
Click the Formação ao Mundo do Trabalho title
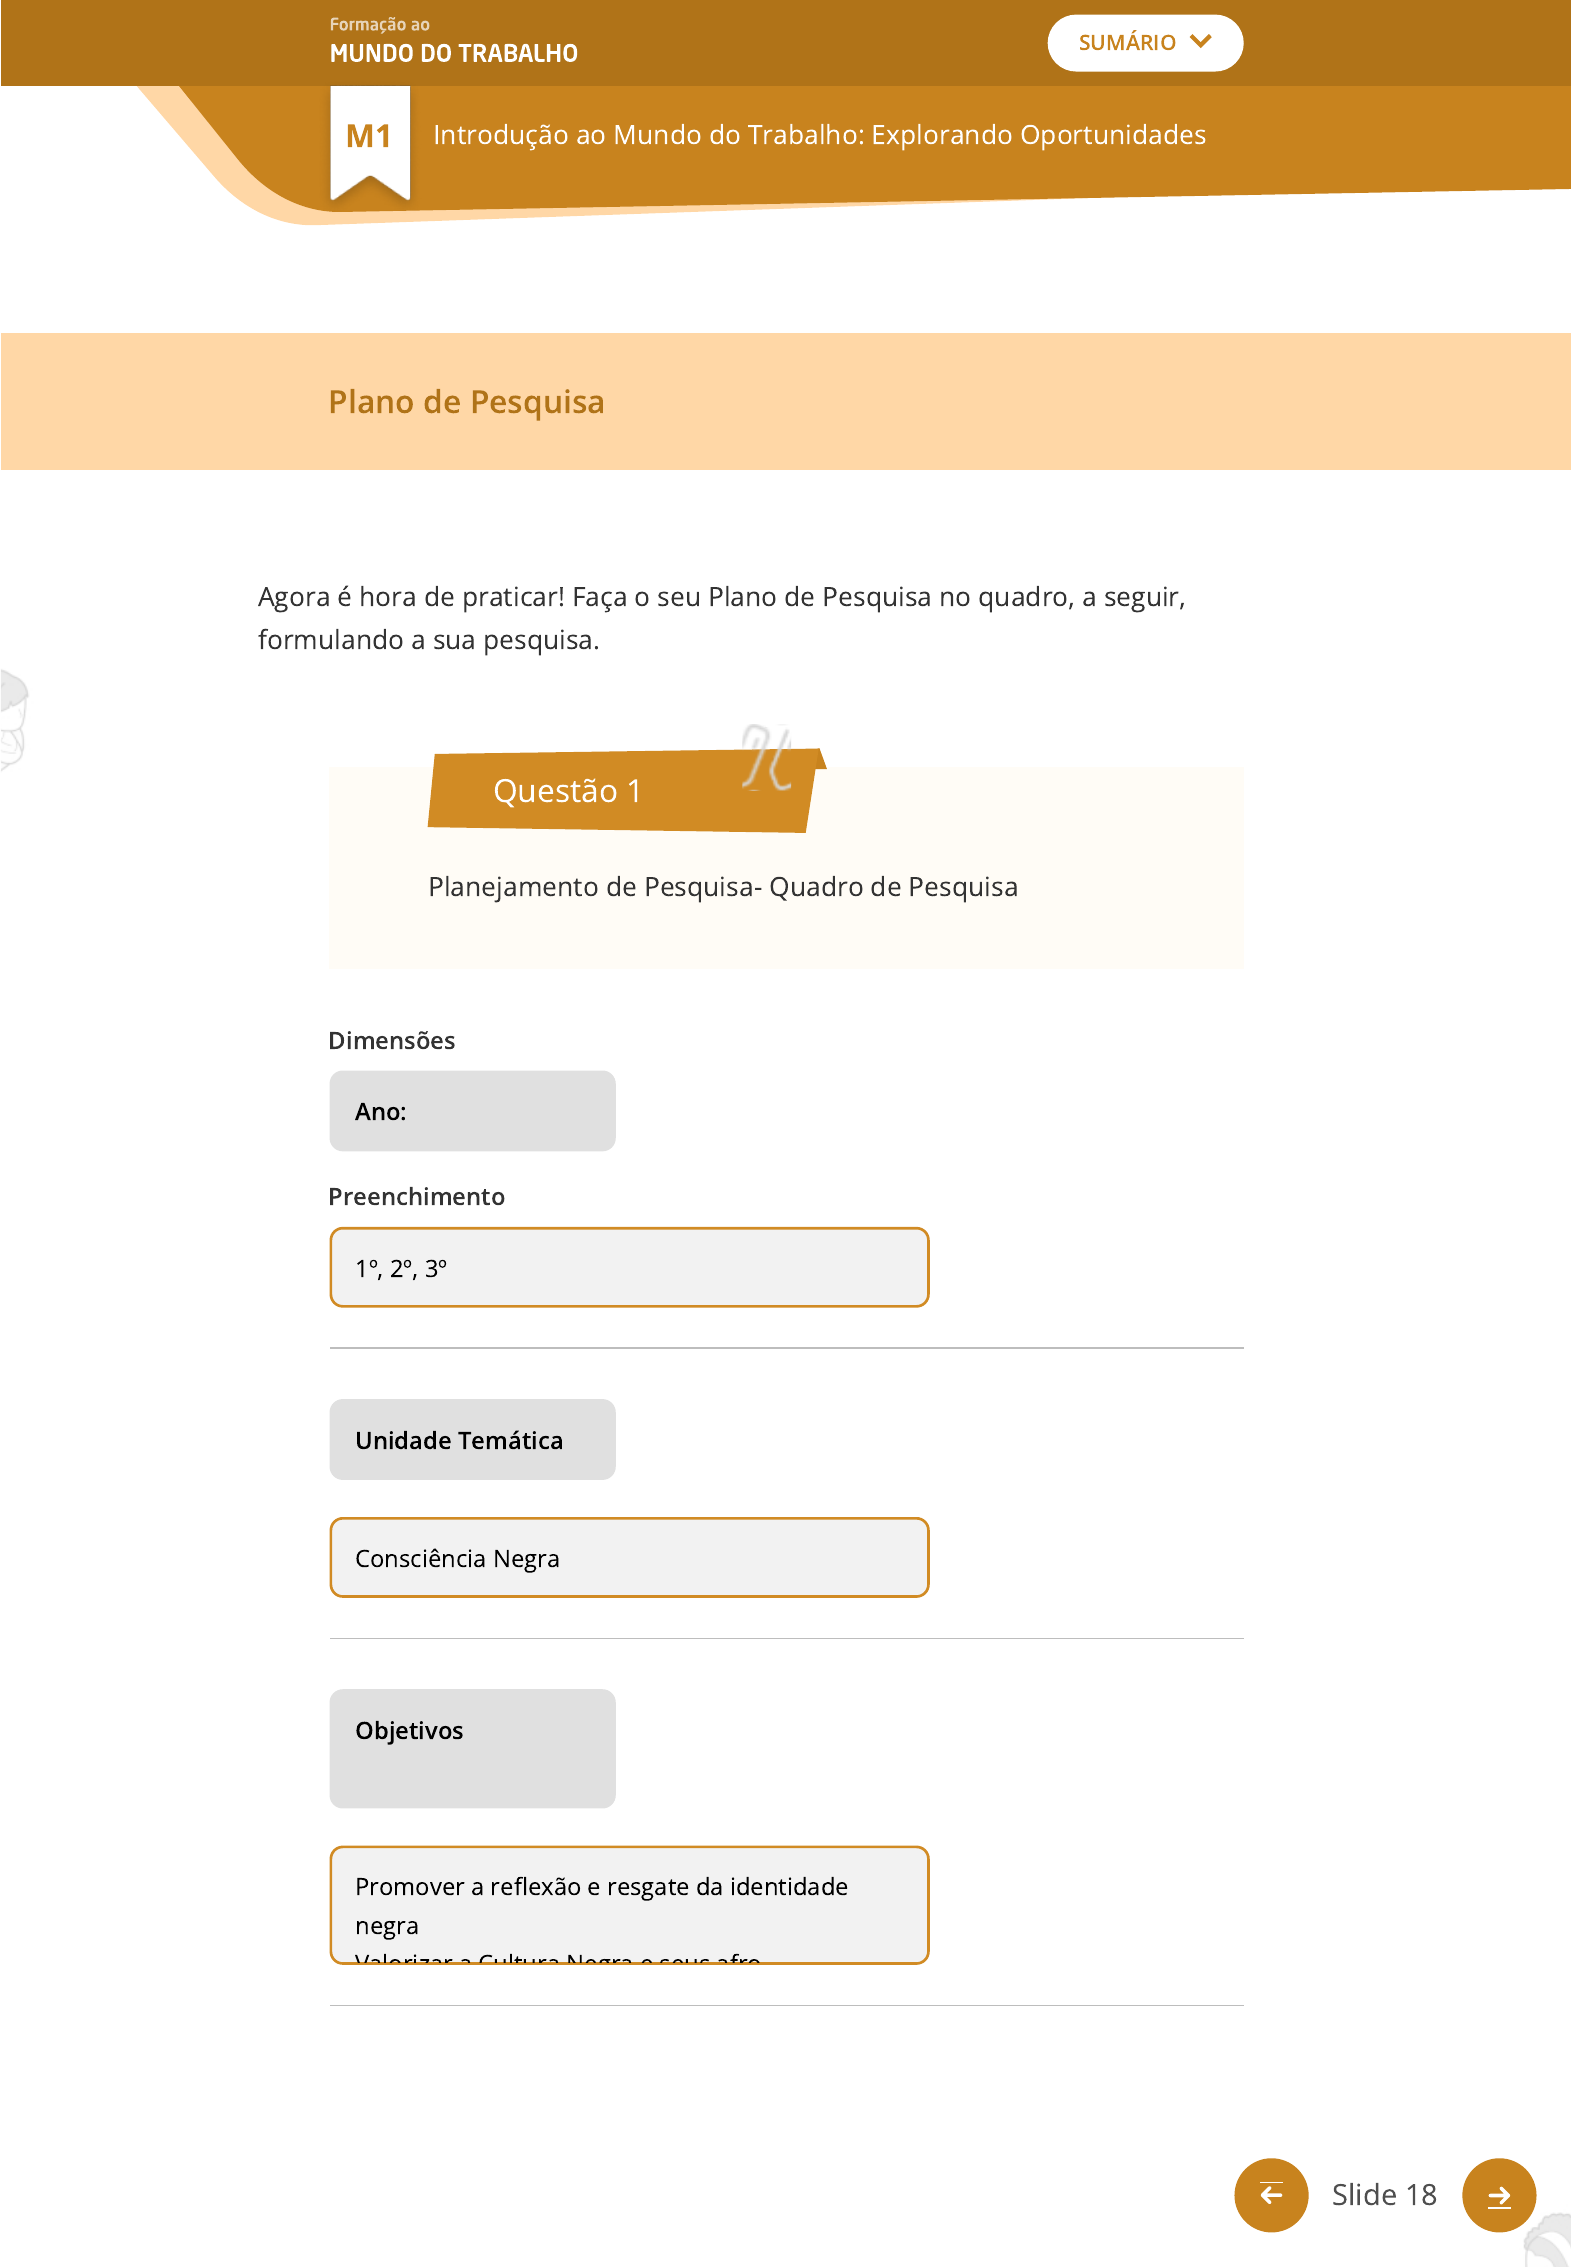pyautogui.click(x=453, y=42)
